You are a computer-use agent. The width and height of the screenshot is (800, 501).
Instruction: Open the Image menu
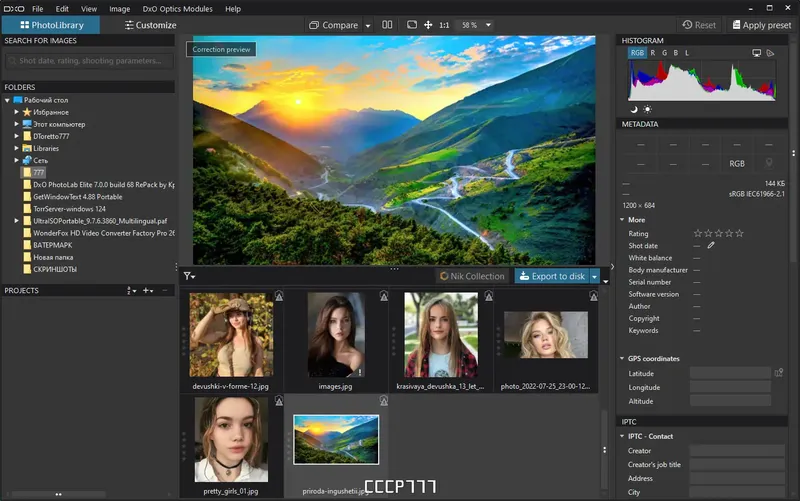[119, 9]
